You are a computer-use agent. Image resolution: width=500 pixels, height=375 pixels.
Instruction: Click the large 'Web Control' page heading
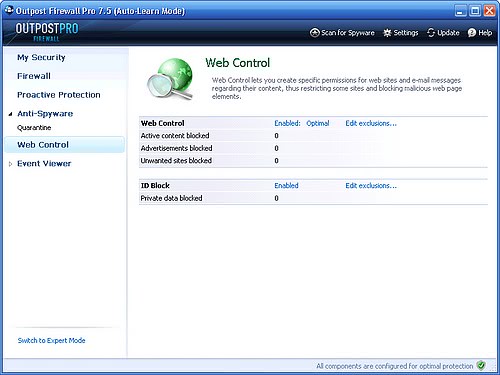click(x=237, y=63)
